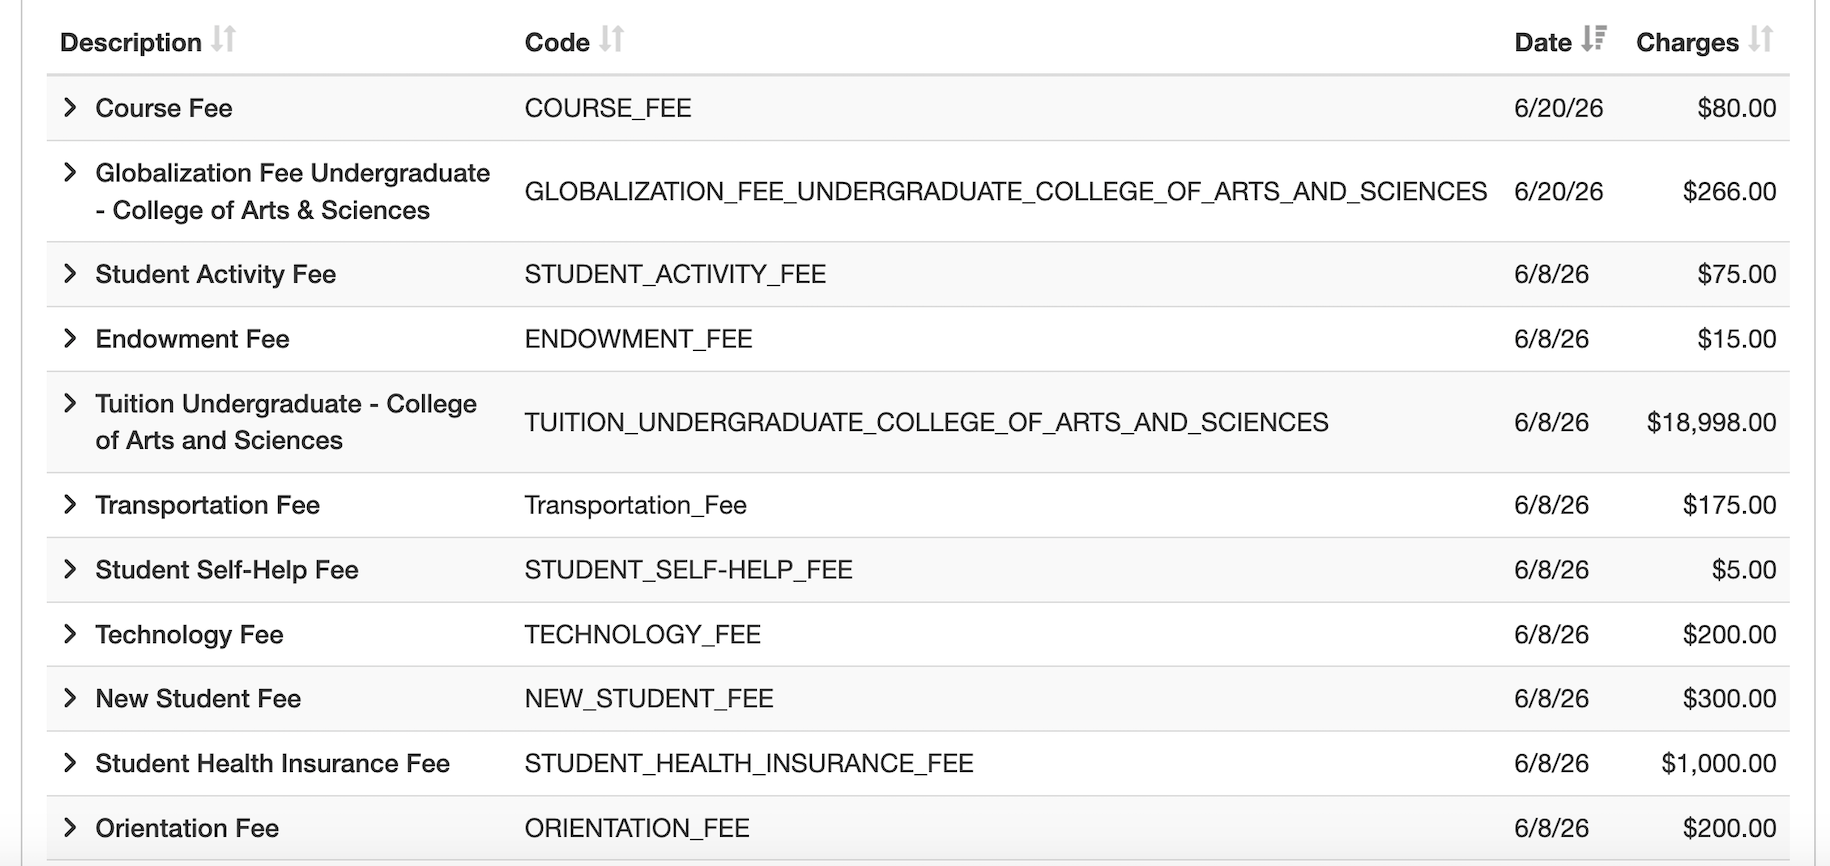Expand the New Student Fee row
This screenshot has width=1830, height=866.
70,698
